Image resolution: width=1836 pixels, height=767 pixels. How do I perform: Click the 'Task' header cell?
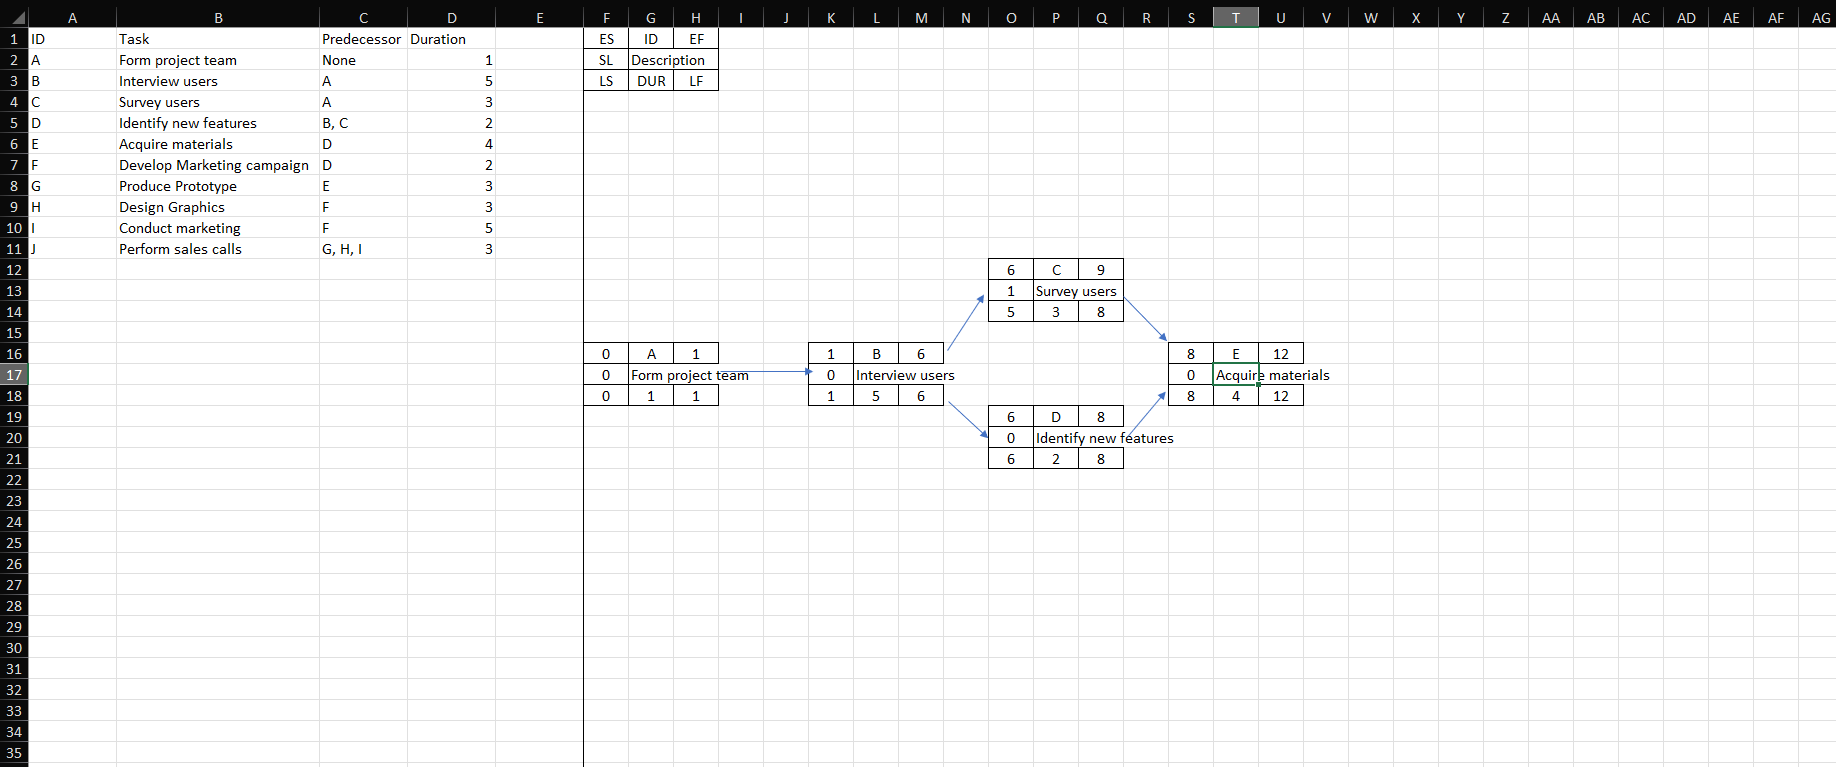pyautogui.click(x=218, y=39)
